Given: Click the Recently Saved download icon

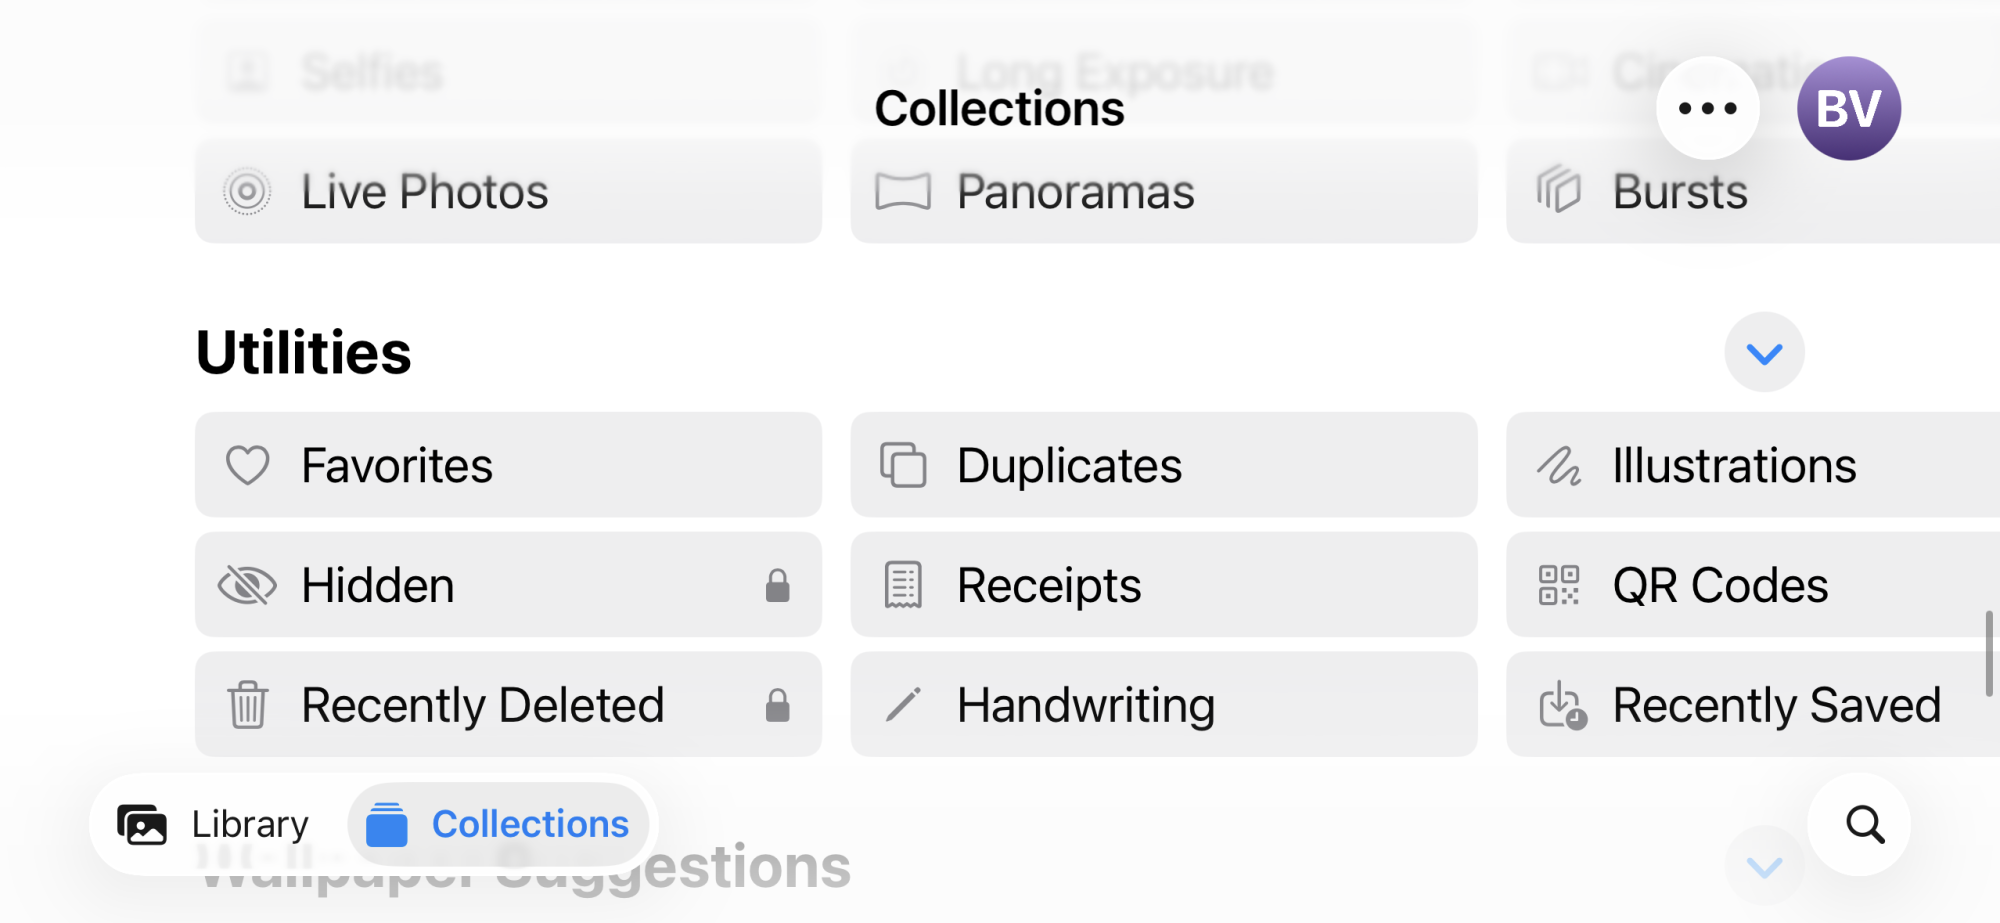Looking at the screenshot, I should pos(1563,705).
